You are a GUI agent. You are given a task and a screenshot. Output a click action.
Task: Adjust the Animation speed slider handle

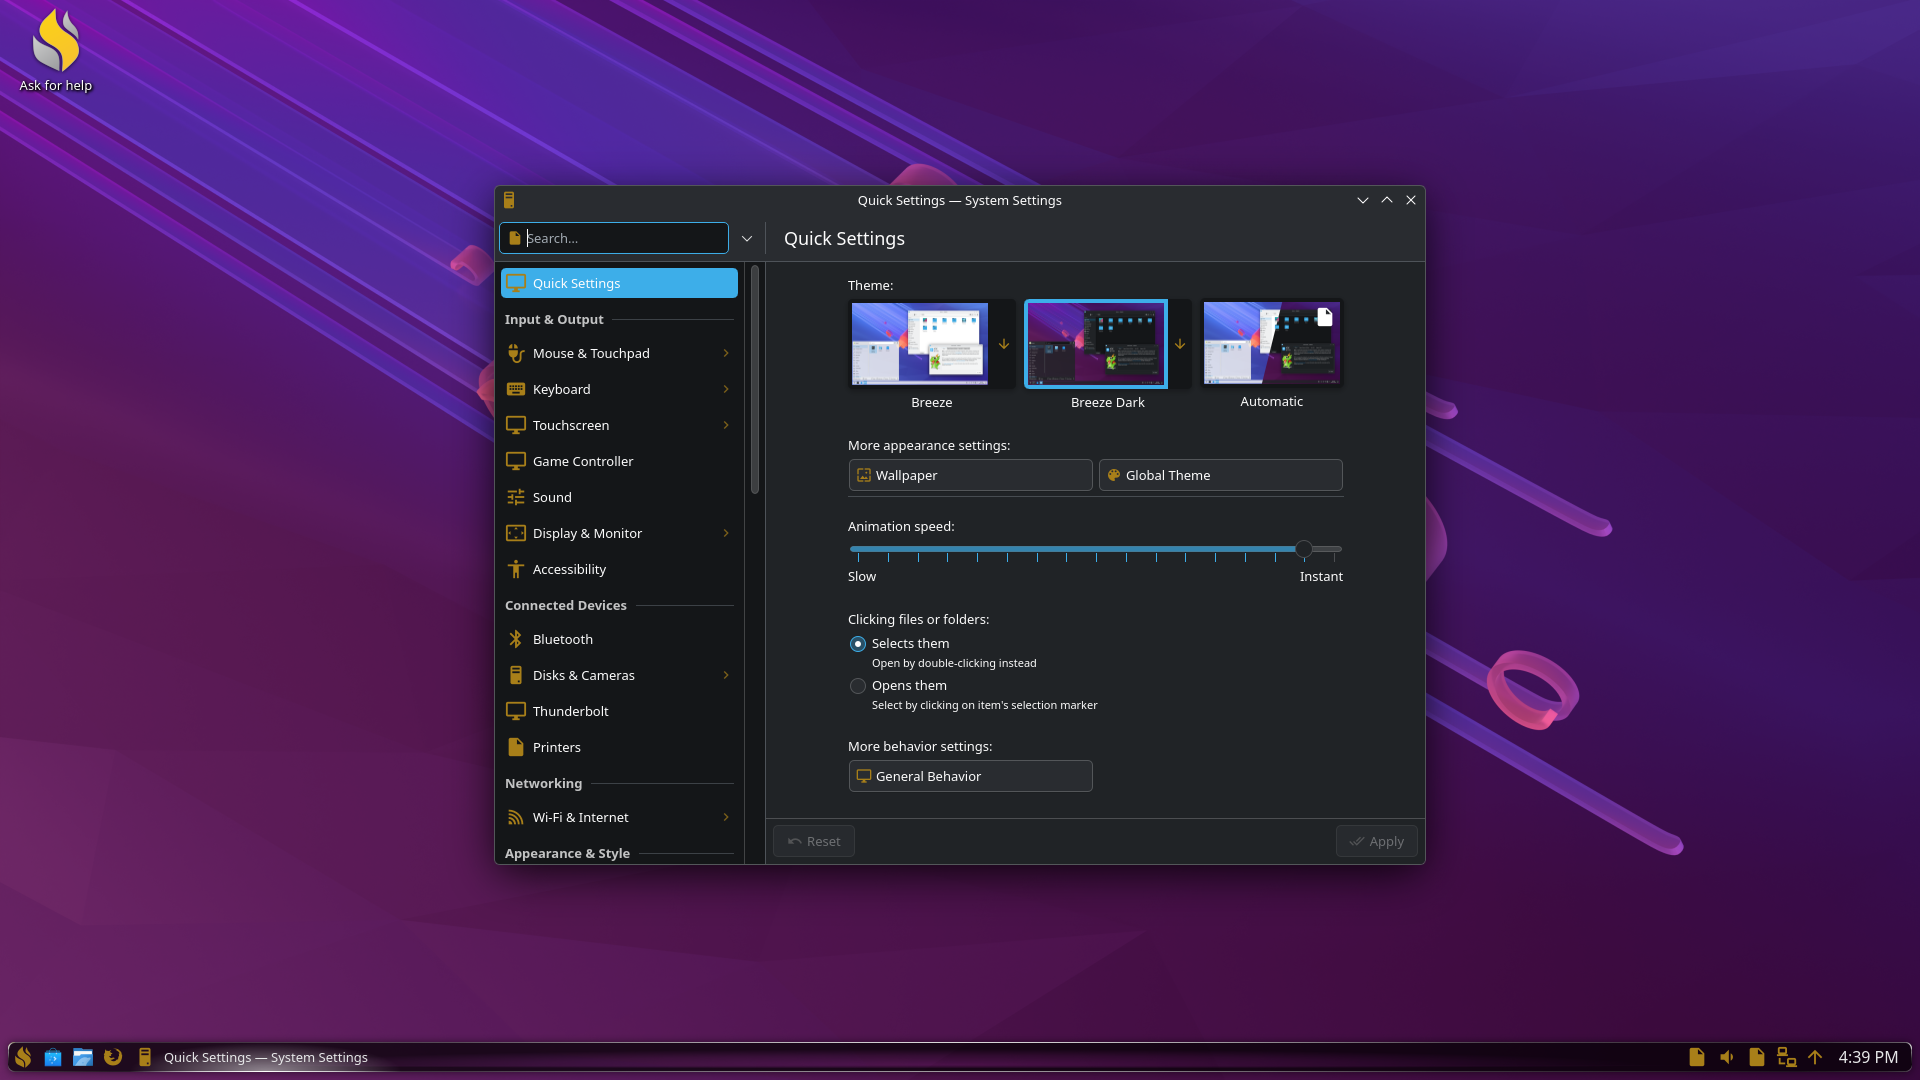click(x=1303, y=549)
